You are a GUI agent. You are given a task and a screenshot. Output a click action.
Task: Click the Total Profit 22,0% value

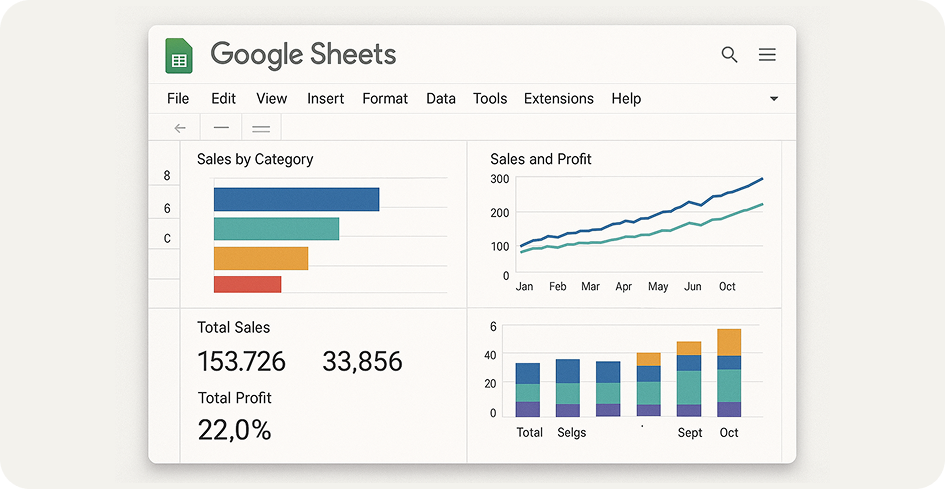click(234, 430)
